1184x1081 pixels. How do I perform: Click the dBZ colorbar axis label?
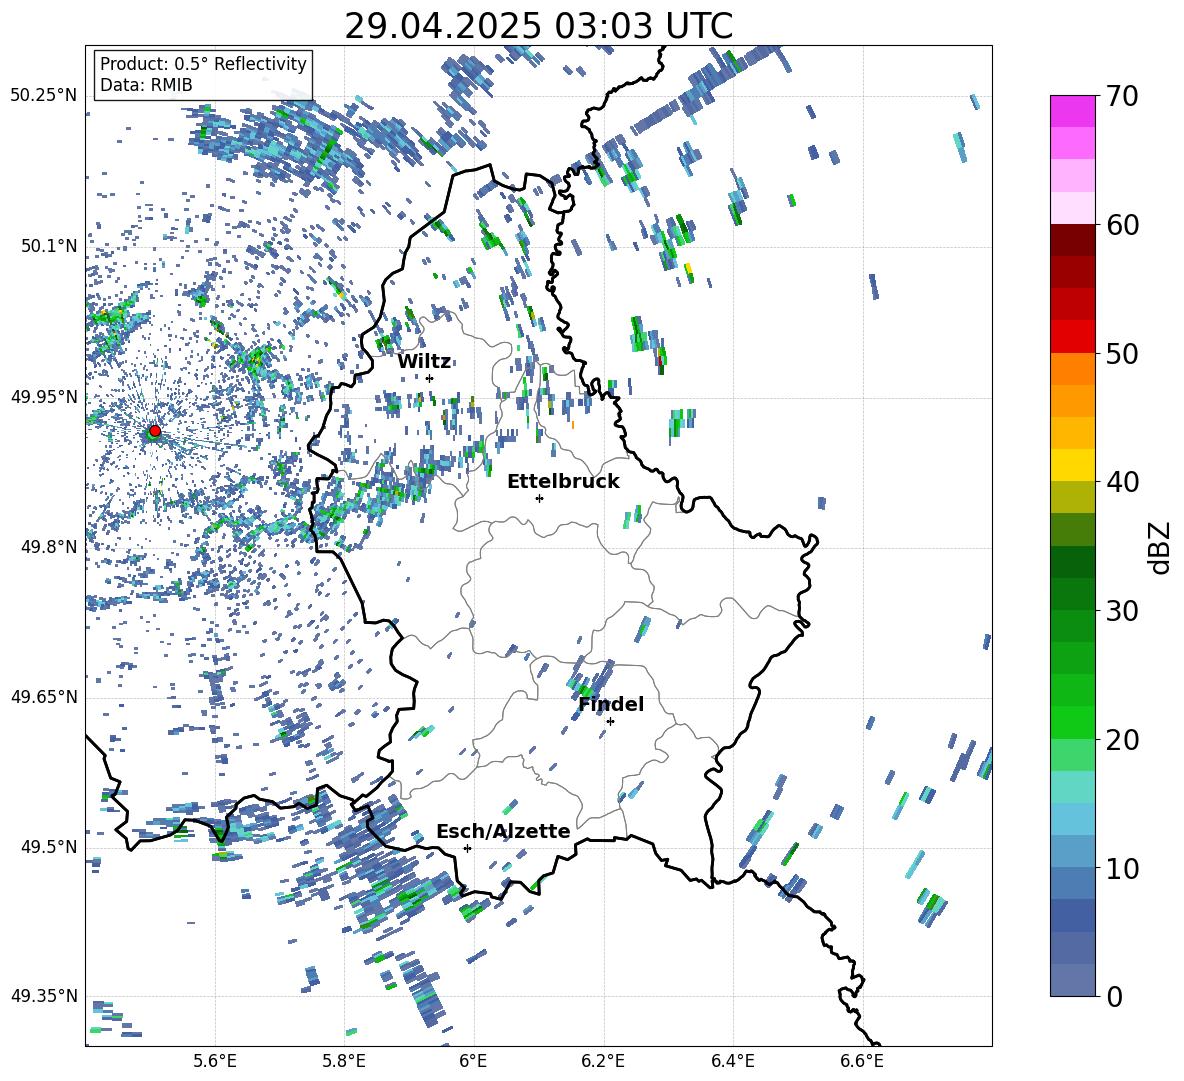click(1160, 547)
